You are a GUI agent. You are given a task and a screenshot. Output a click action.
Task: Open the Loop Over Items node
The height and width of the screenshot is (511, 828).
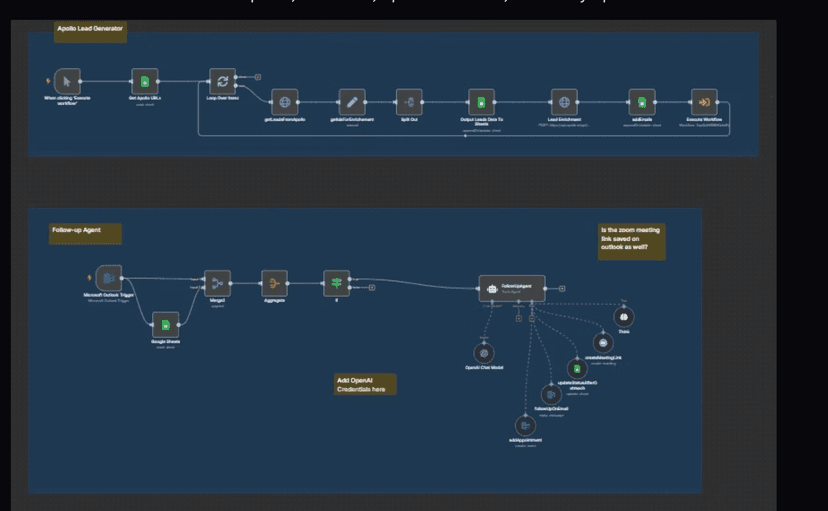pos(222,81)
